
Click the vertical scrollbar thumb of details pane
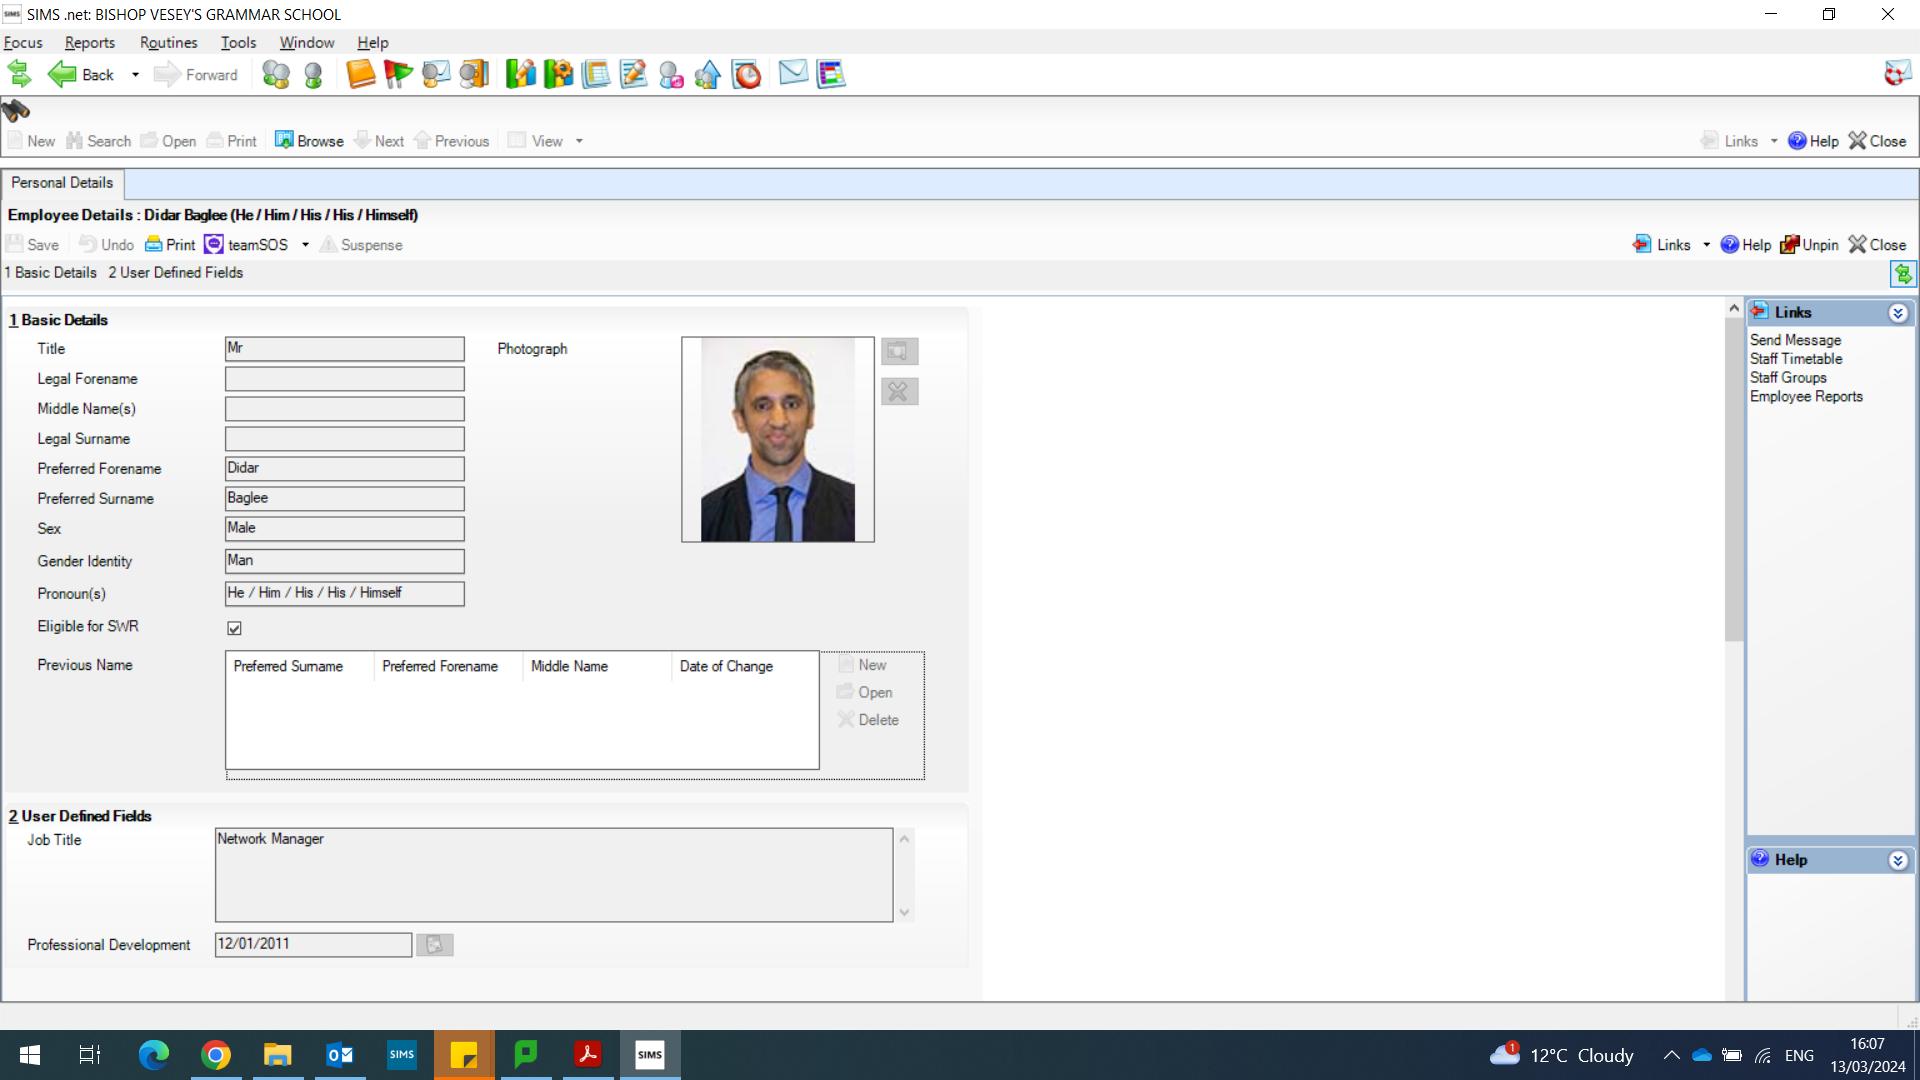pos(1734,480)
